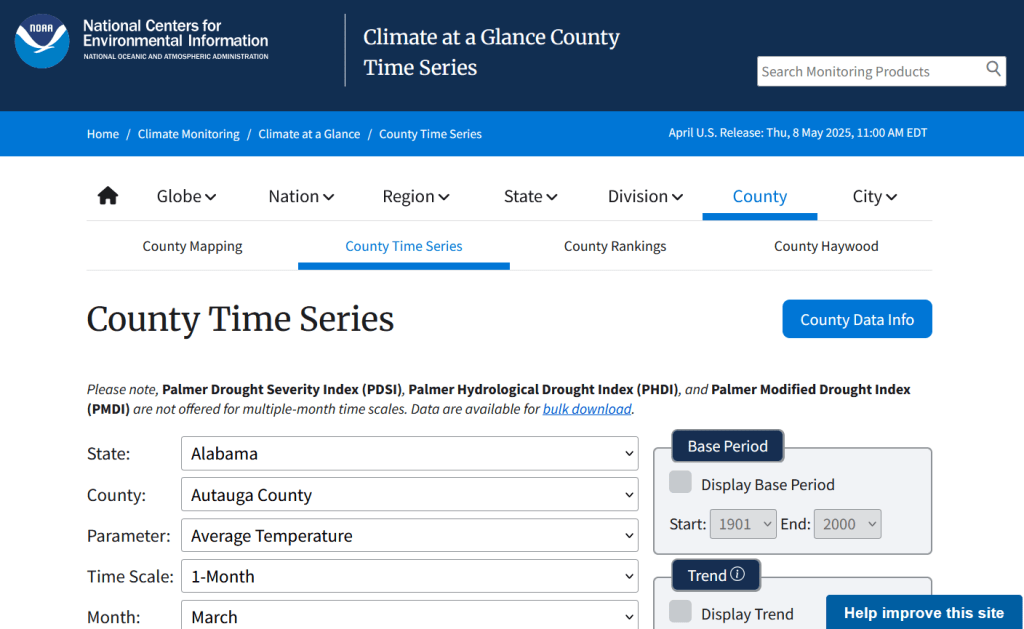Screen dimensions: 1024x629
Task: Click the Climate Monitoring breadcrumb link
Action: [189, 134]
